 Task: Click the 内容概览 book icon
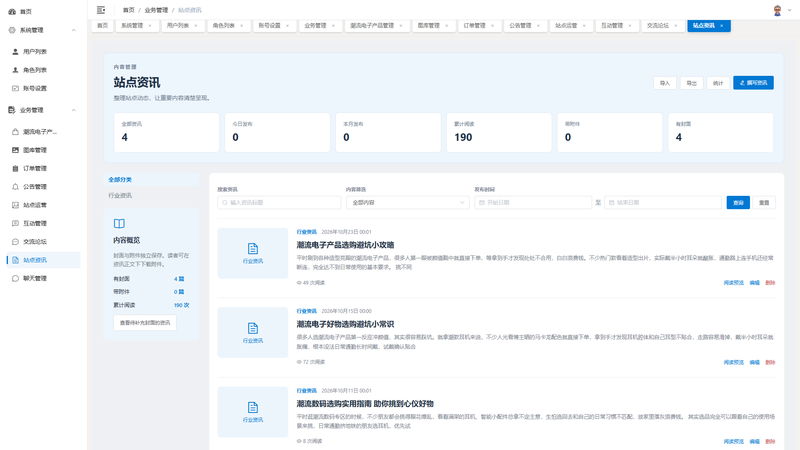tap(119, 223)
